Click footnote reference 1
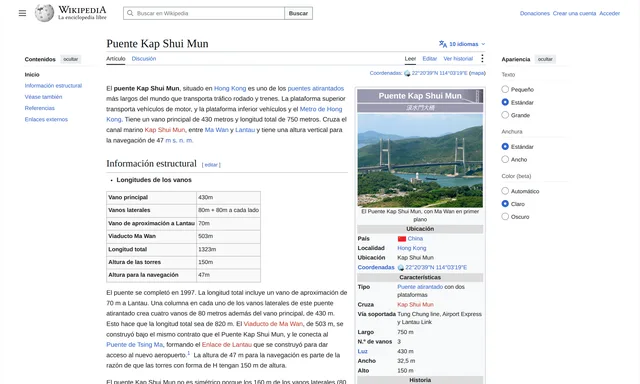Viewport: 640px width, 384px height. [189, 353]
